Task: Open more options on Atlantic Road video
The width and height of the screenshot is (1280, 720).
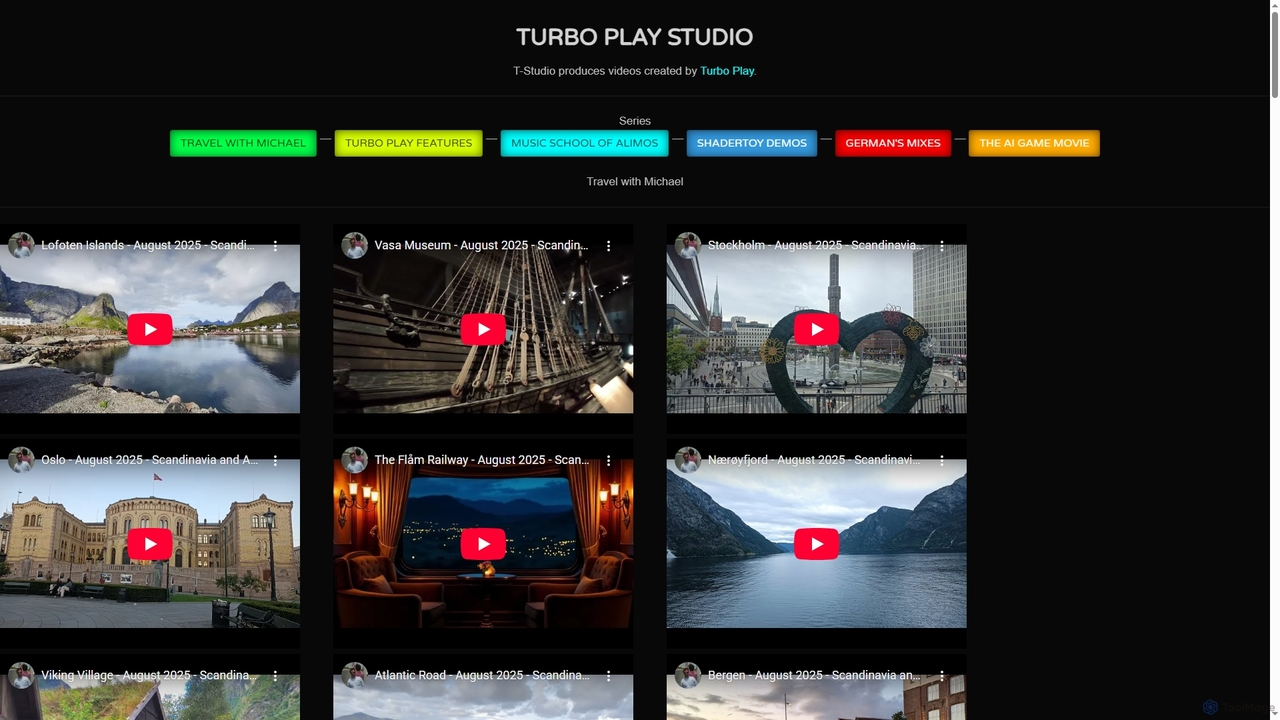Action: (x=608, y=675)
